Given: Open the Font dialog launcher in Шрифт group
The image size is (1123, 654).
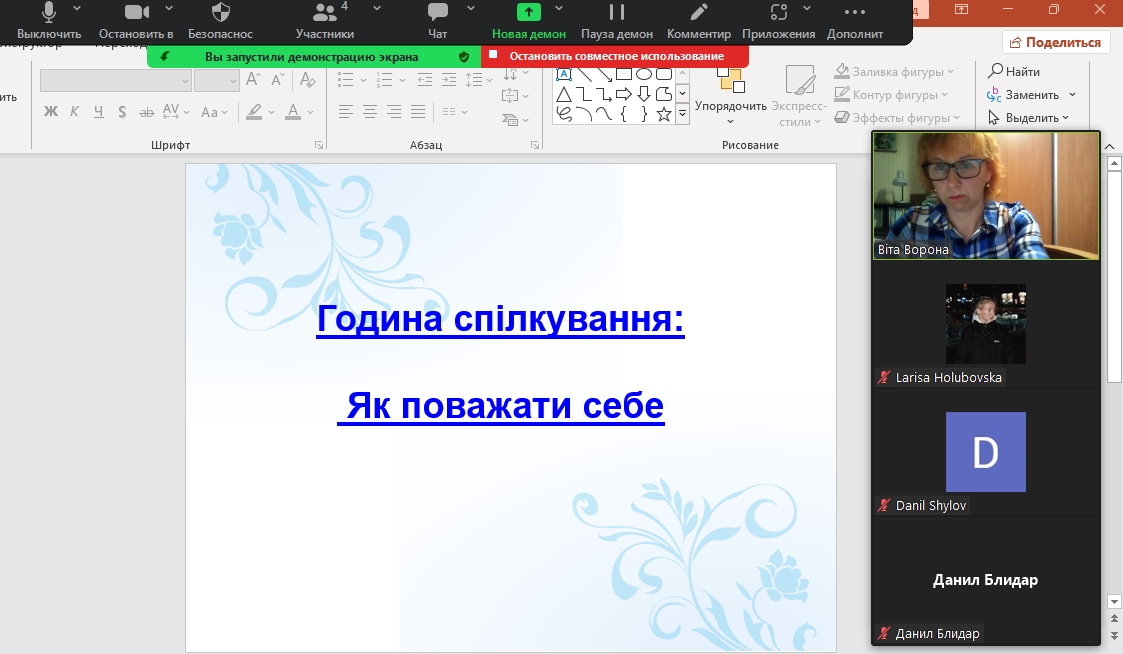Looking at the screenshot, I should coord(319,145).
